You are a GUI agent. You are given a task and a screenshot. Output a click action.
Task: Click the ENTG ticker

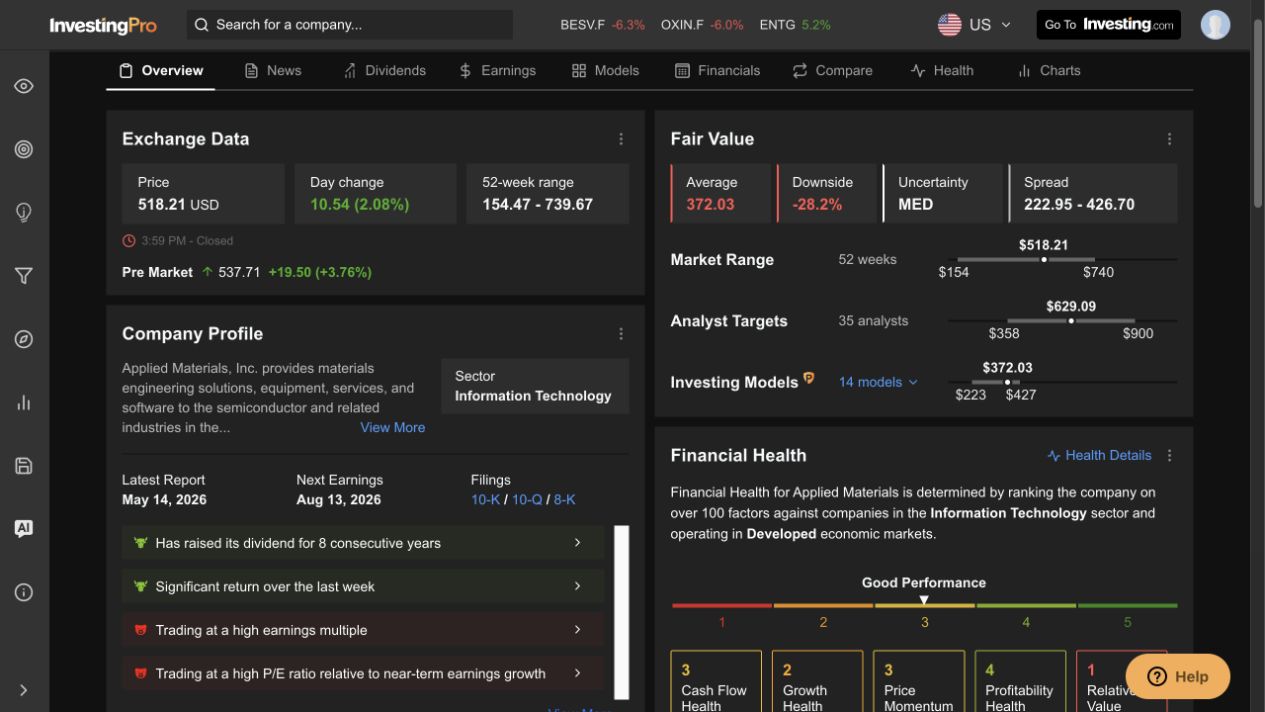point(795,25)
